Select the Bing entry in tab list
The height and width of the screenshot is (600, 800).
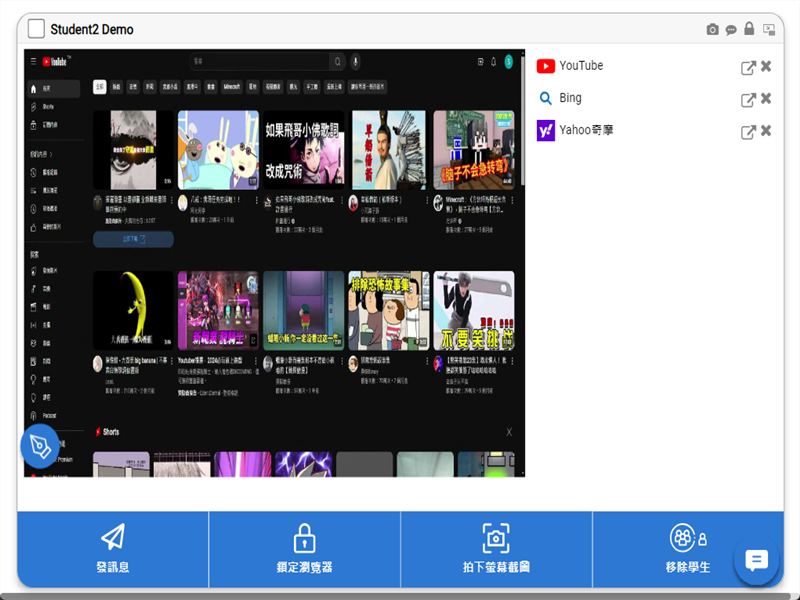click(570, 98)
